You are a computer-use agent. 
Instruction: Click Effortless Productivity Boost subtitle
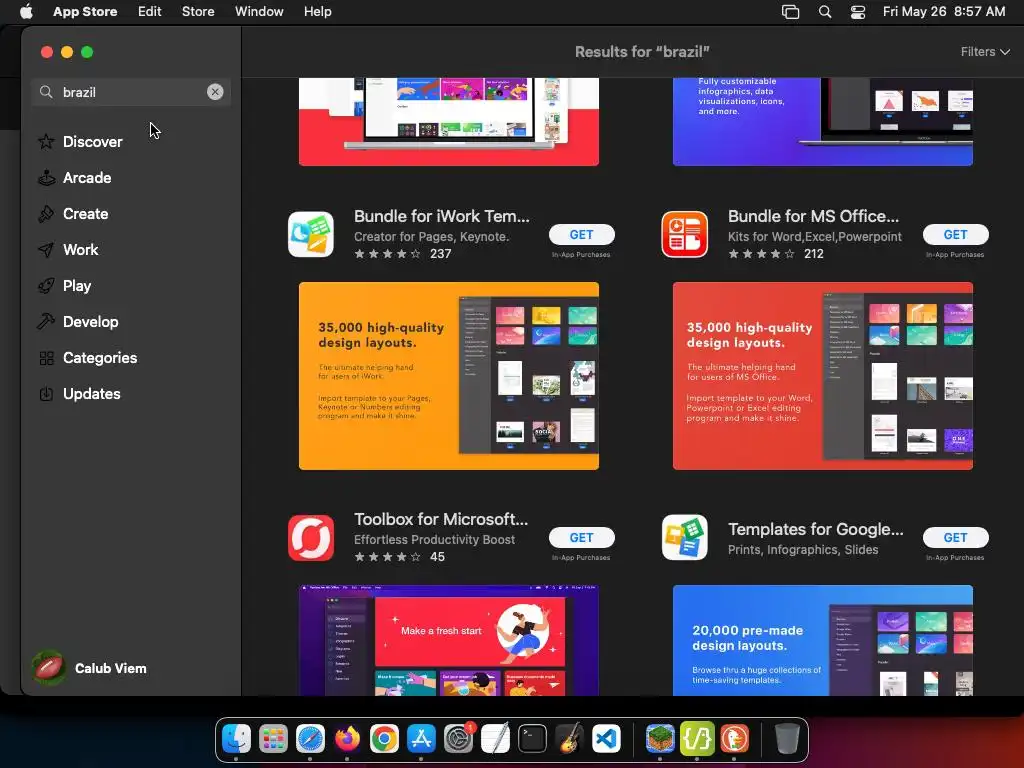pyautogui.click(x=434, y=539)
